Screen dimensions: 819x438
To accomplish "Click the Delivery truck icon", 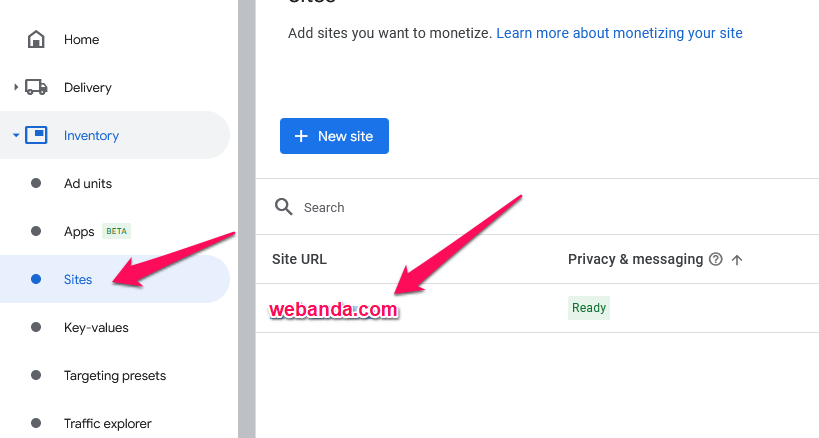I will [x=36, y=88].
